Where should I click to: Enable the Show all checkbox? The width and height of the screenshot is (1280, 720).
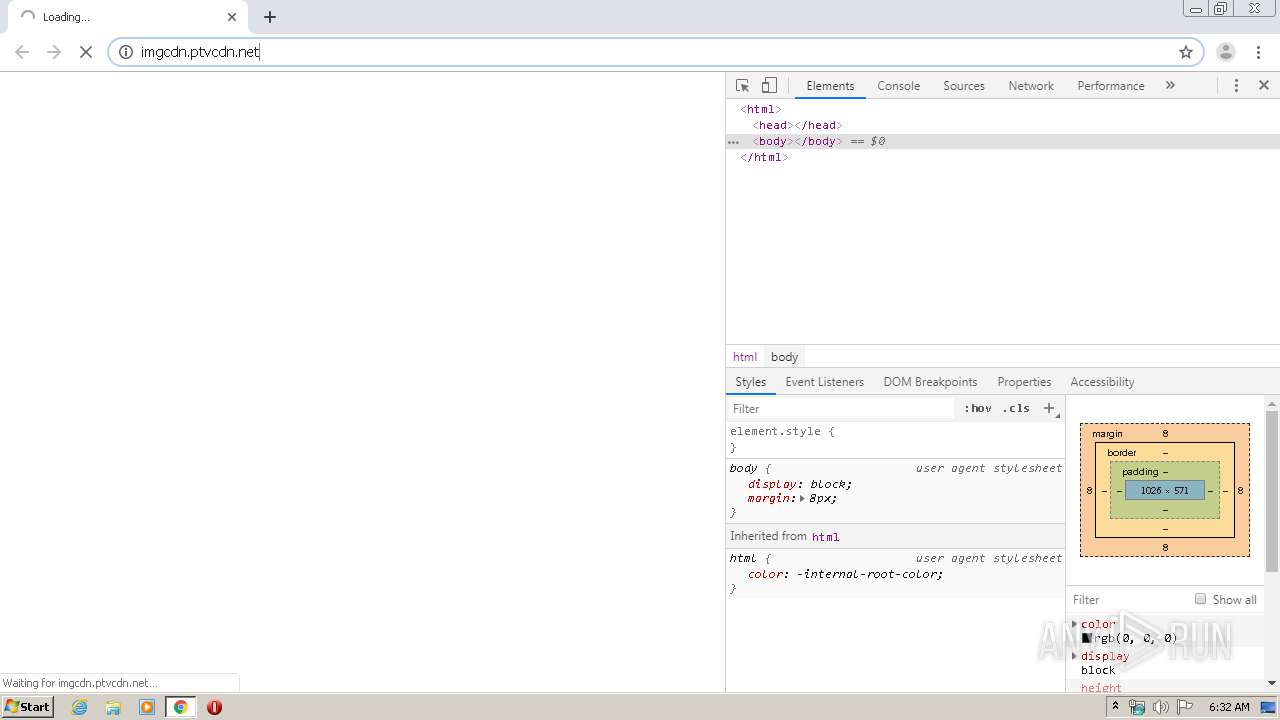[1200, 599]
